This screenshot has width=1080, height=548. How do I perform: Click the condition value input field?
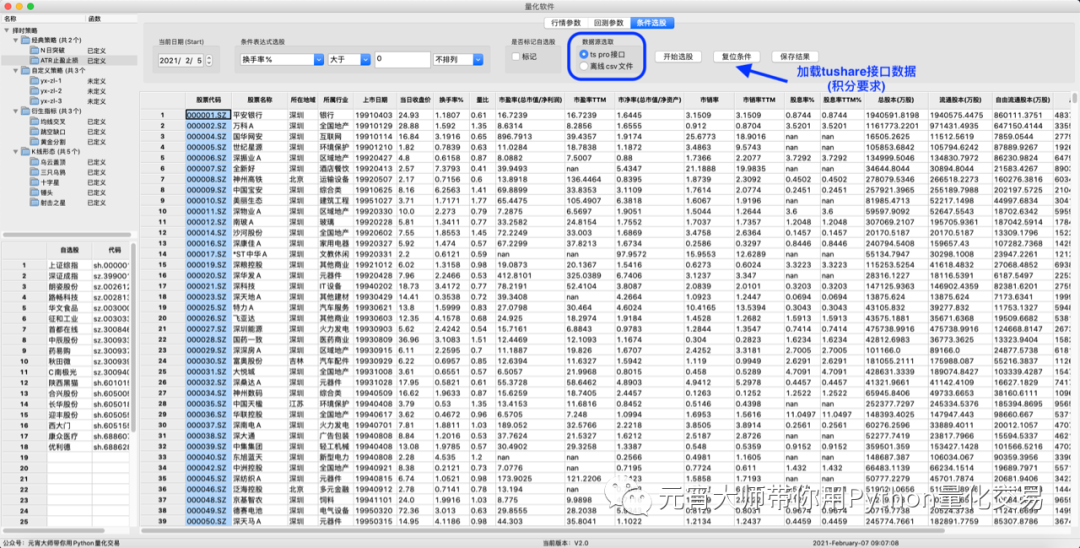(x=402, y=59)
